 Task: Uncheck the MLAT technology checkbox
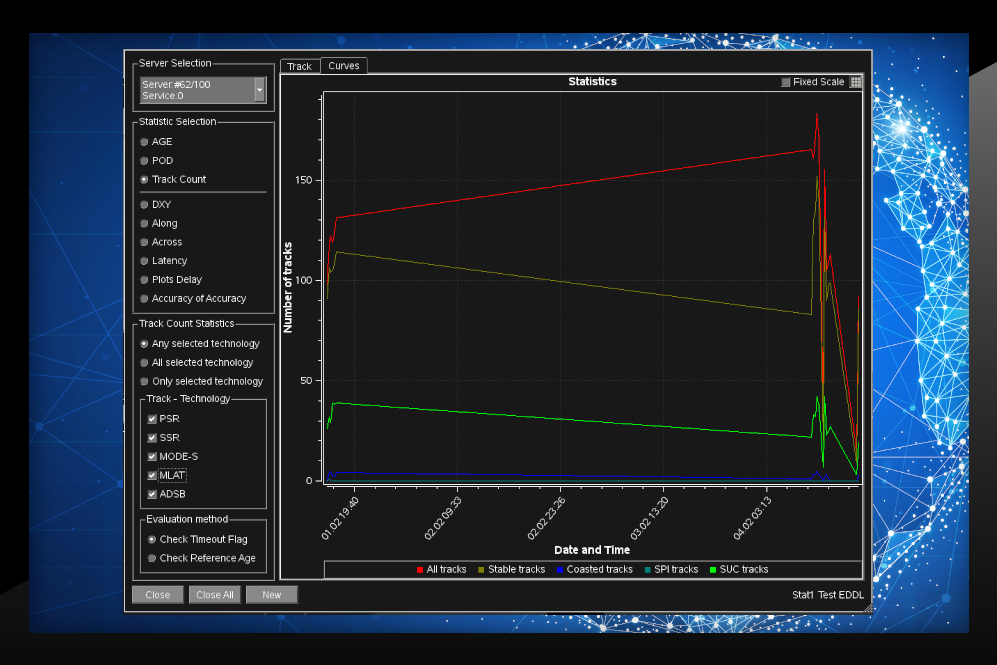(152, 475)
